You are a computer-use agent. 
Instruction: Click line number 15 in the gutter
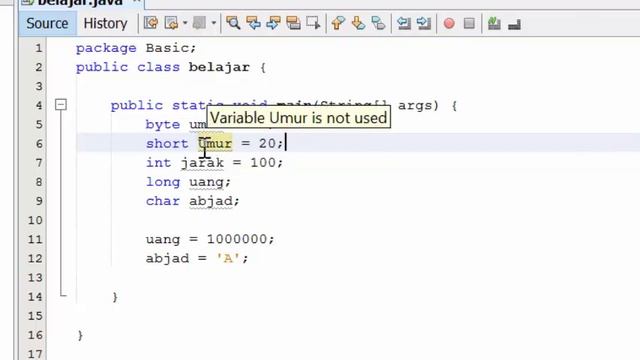pyautogui.click(x=35, y=316)
